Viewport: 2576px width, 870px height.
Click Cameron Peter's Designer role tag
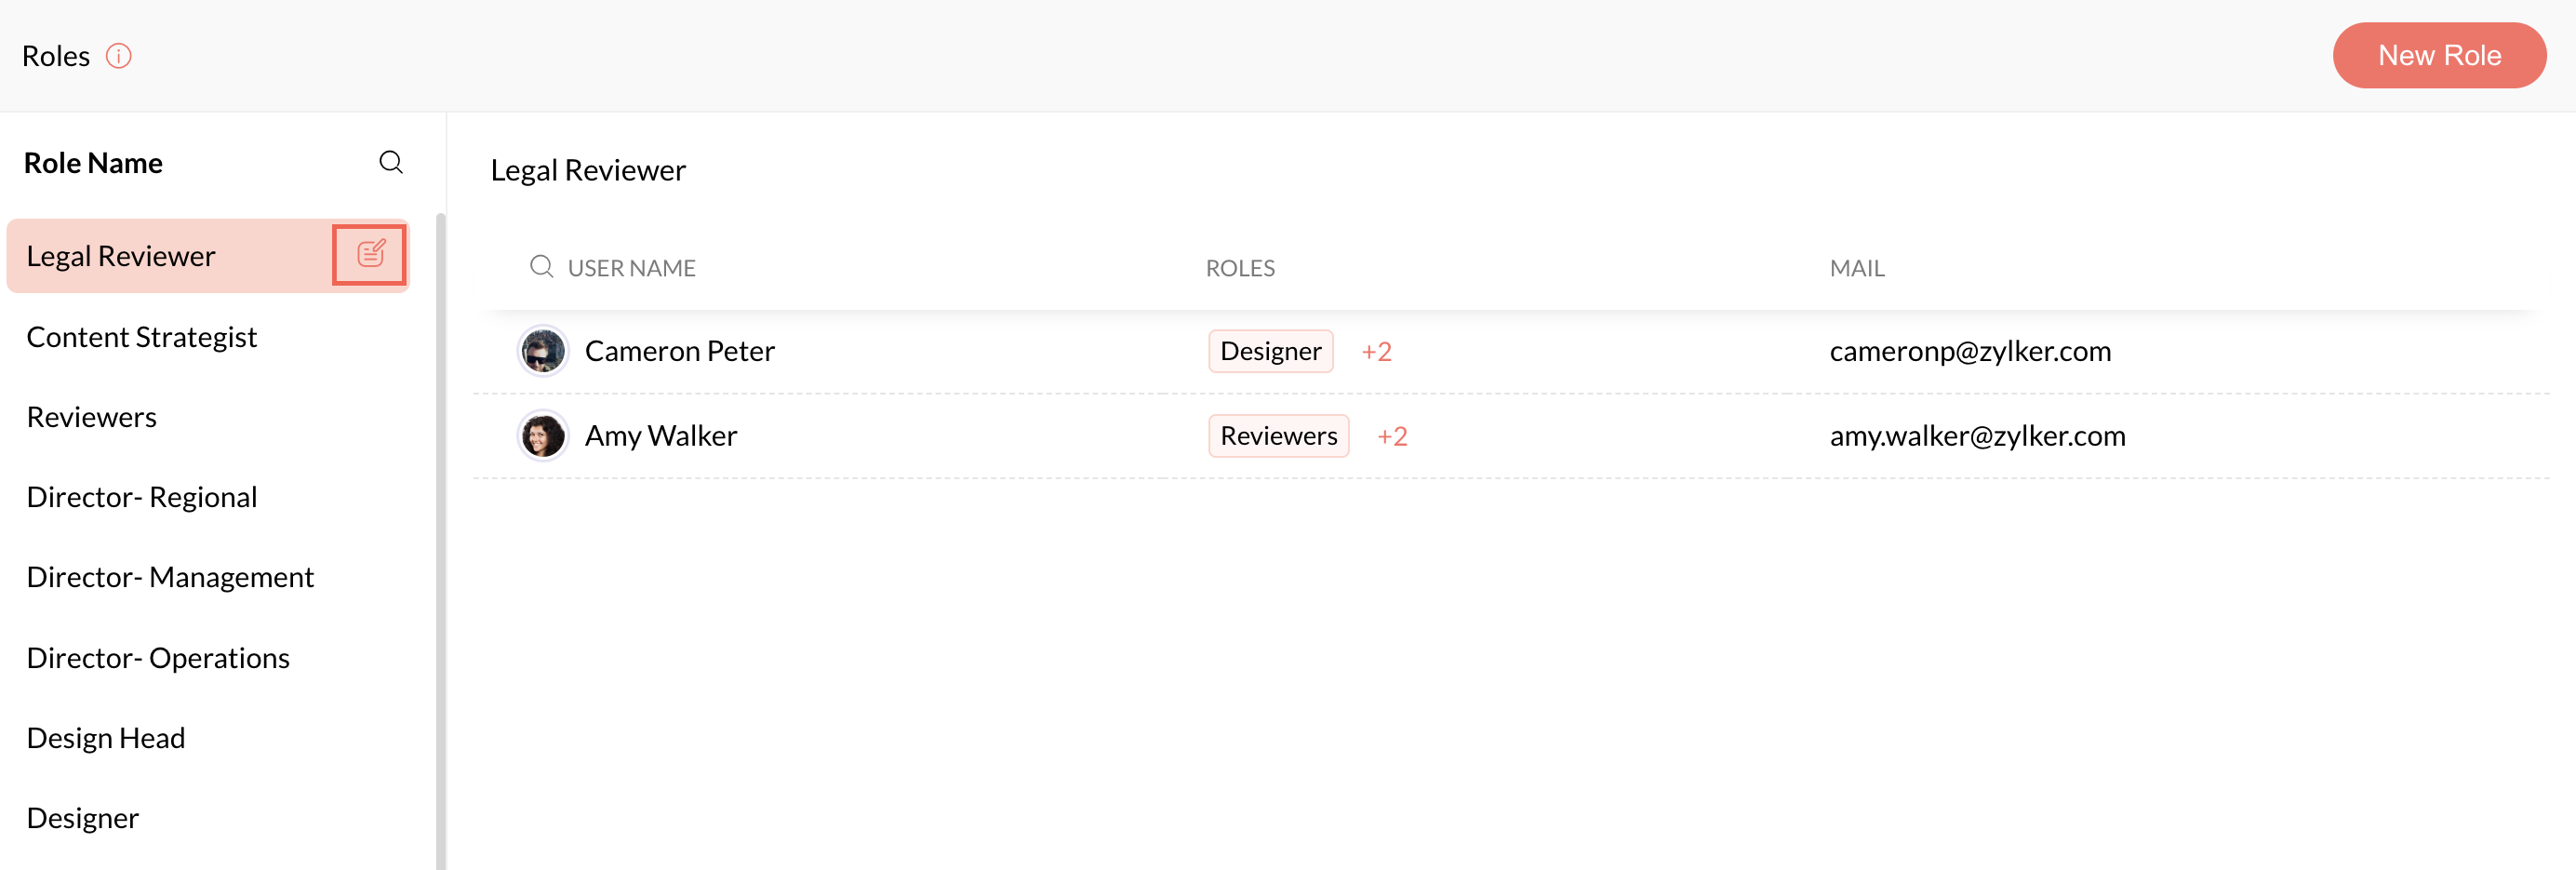tap(1270, 352)
